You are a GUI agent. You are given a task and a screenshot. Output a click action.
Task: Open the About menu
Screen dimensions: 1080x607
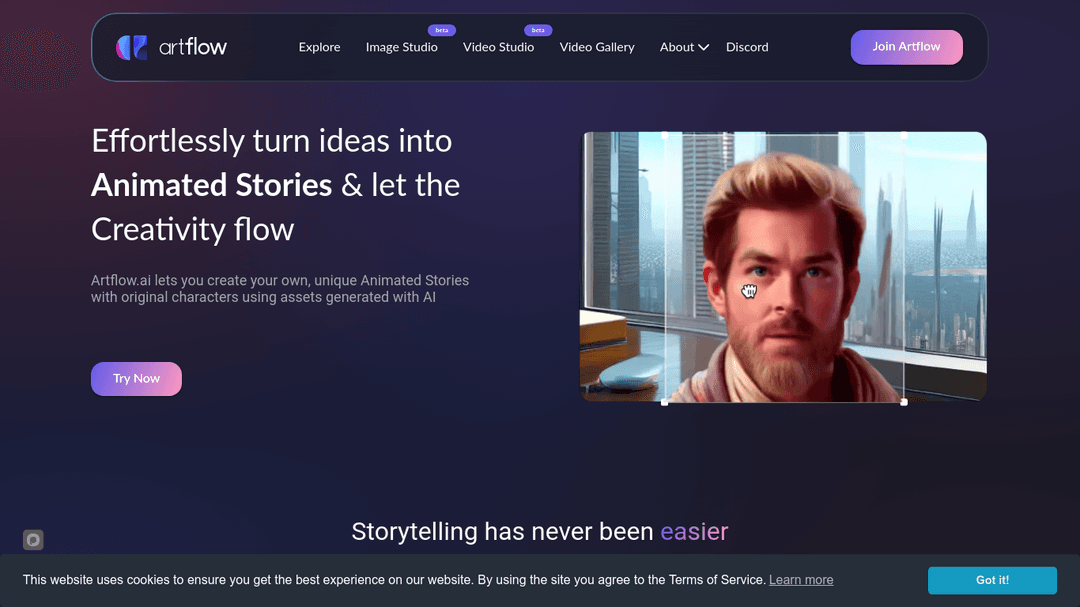pos(677,47)
